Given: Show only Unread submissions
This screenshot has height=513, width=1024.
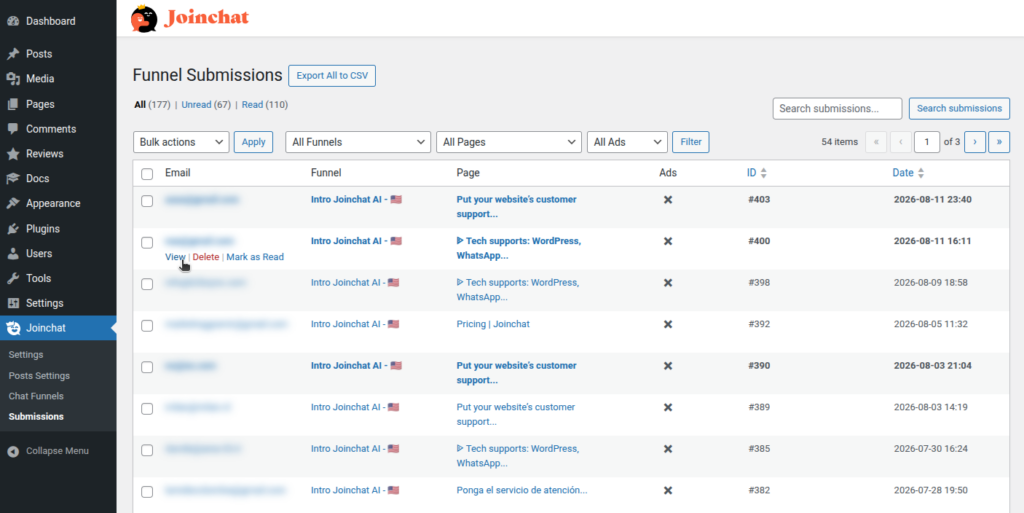Looking at the screenshot, I should [197, 104].
